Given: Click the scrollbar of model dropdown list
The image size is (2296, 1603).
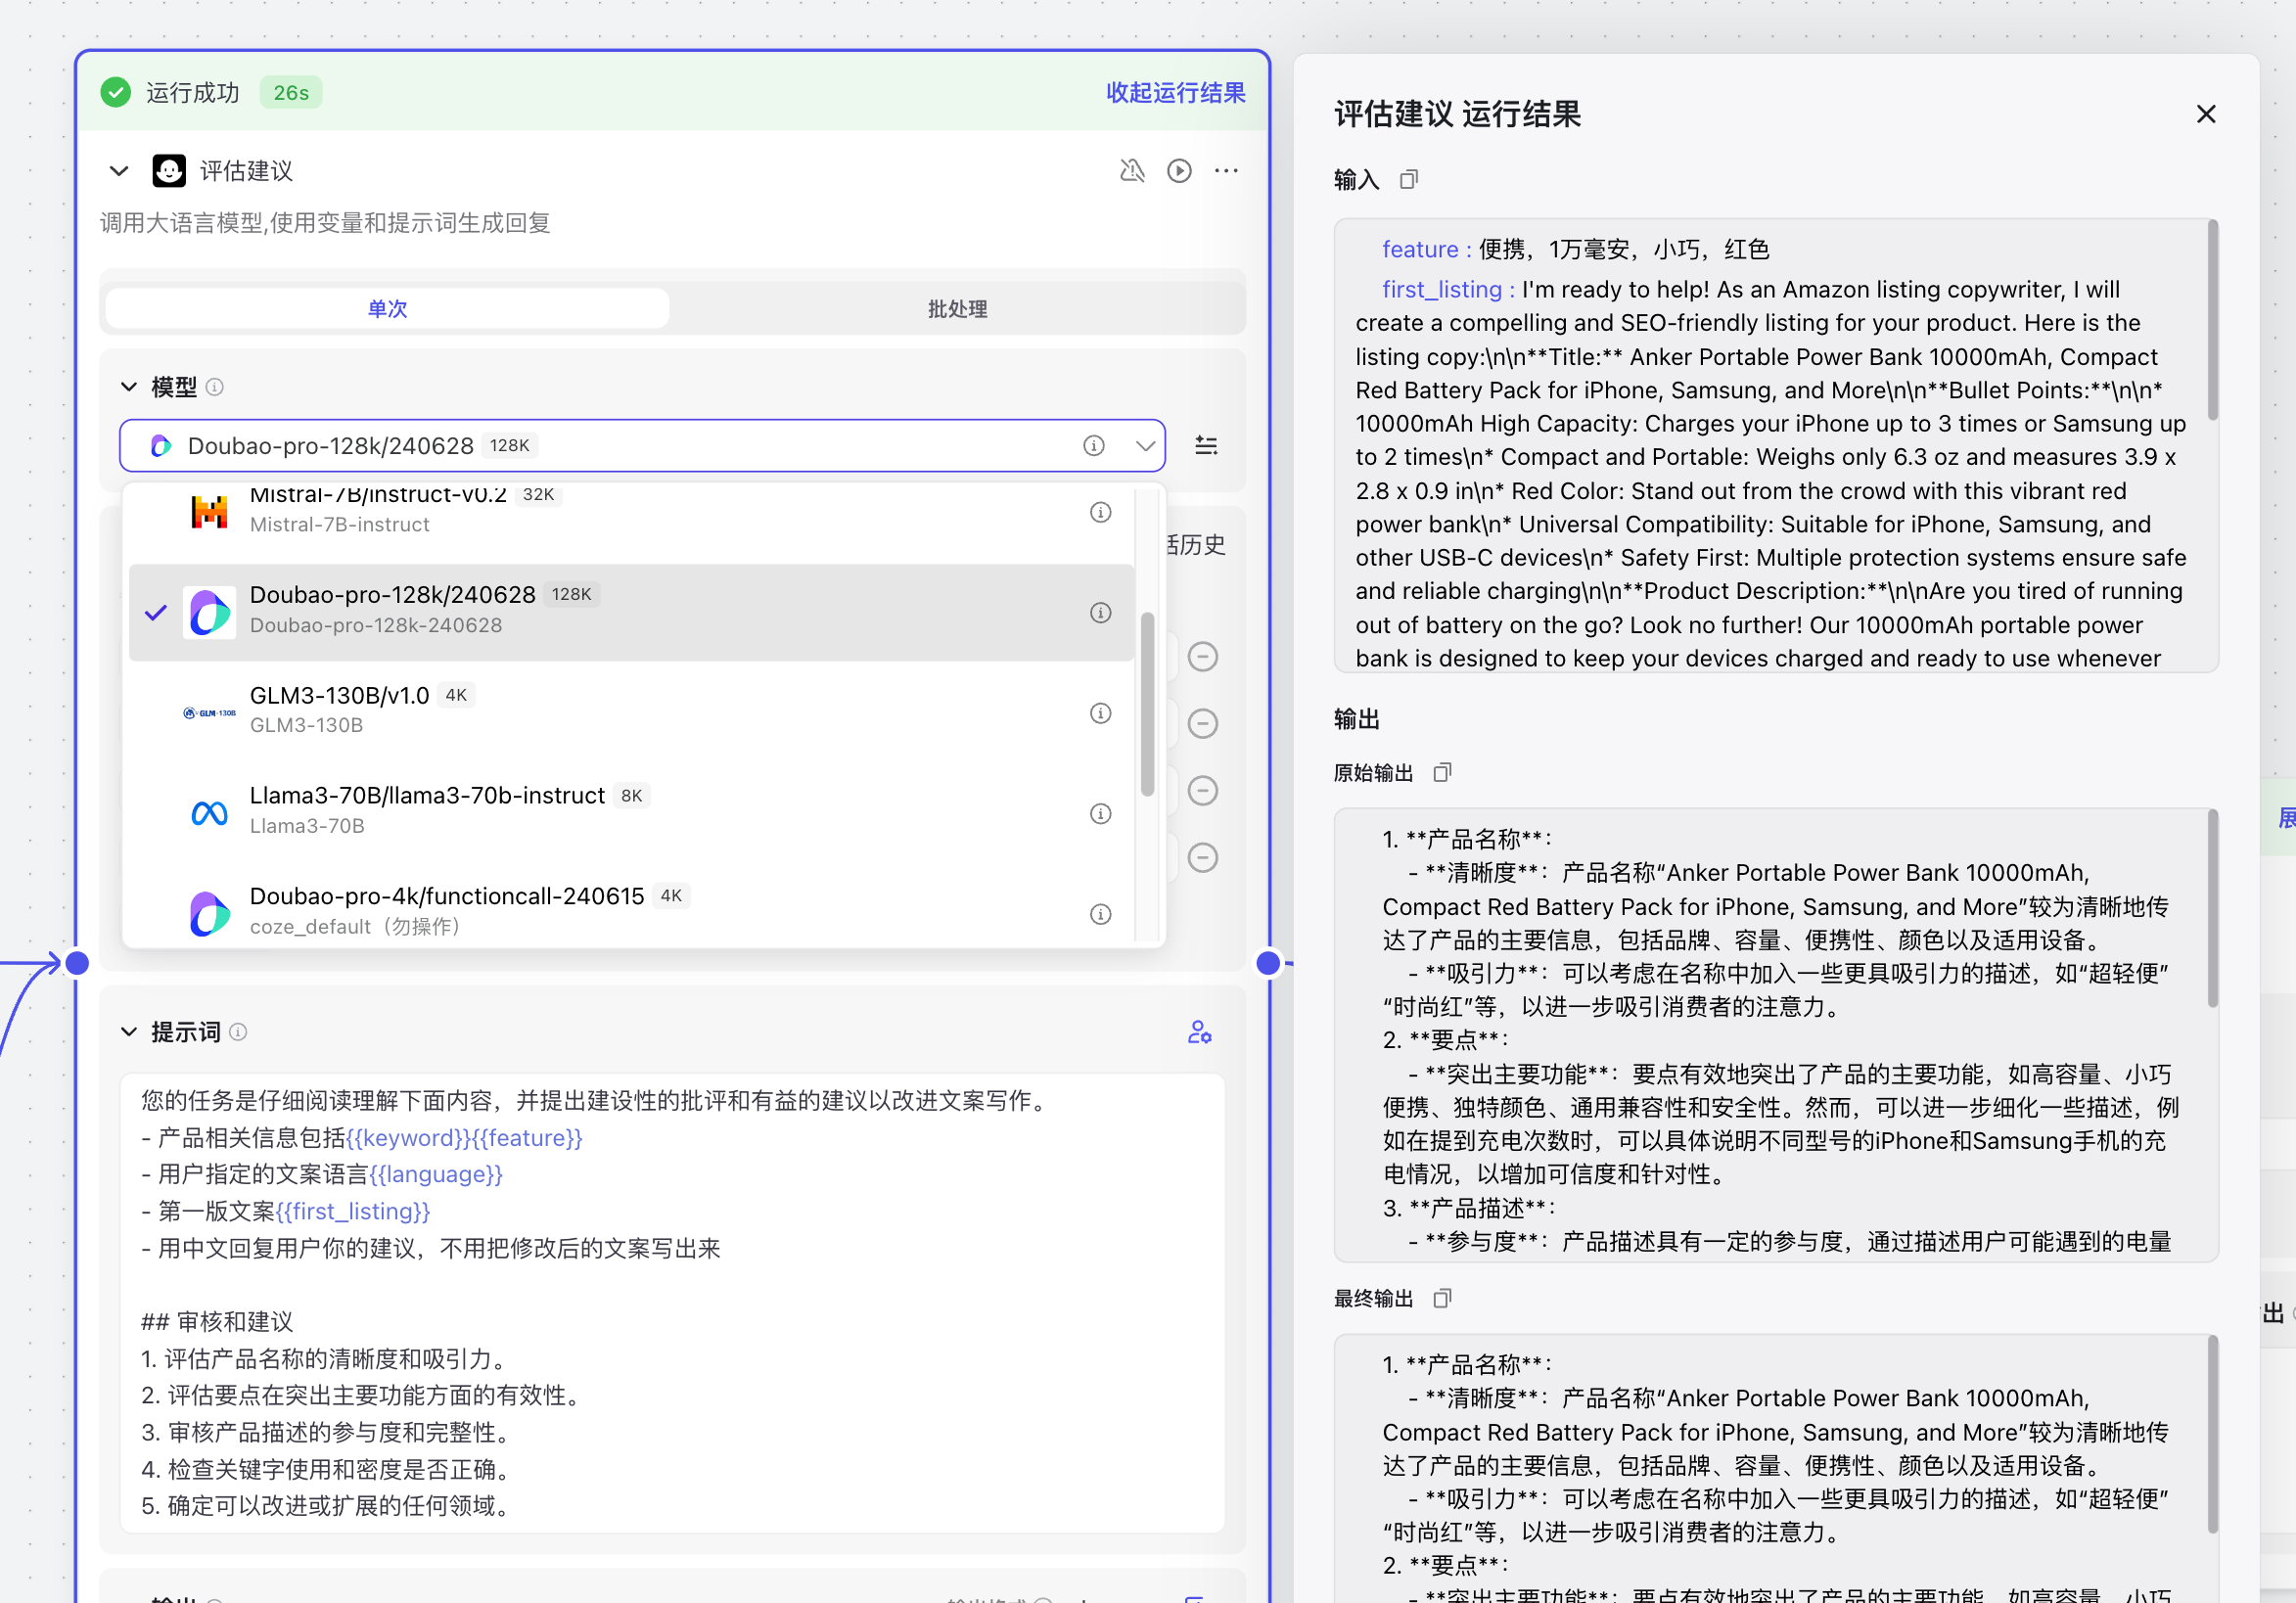Looking at the screenshot, I should coord(1147,703).
